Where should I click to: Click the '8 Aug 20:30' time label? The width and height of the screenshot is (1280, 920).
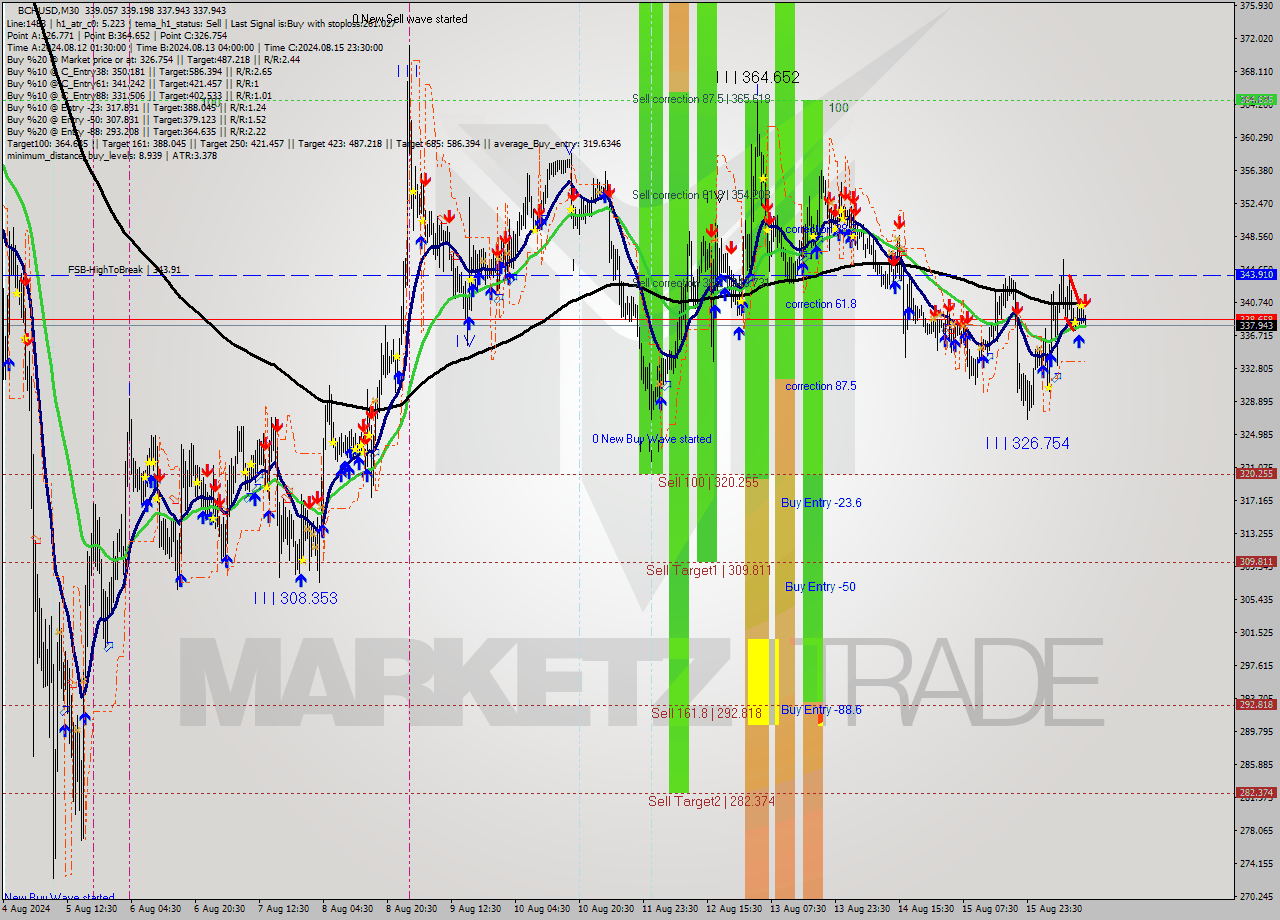412,909
